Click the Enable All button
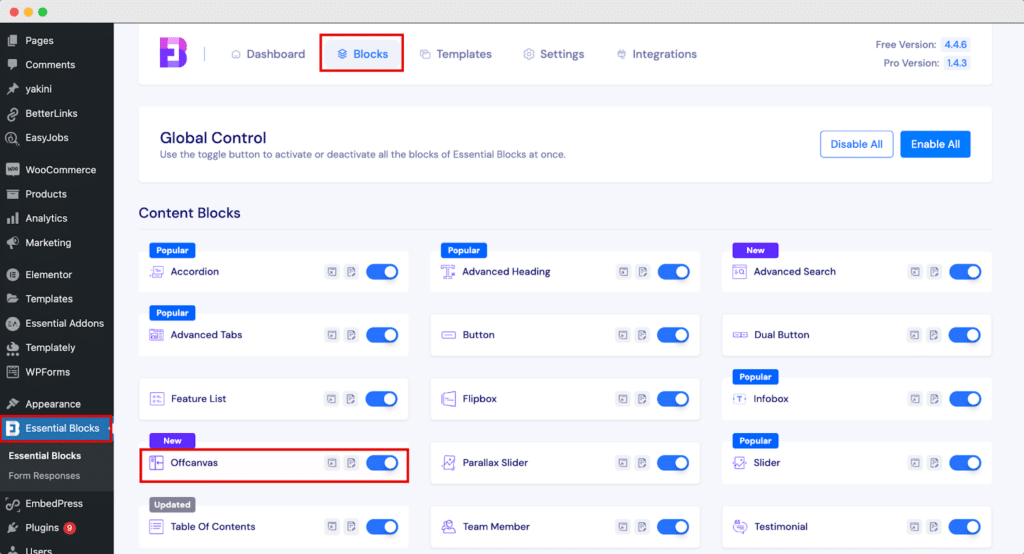 tap(935, 144)
